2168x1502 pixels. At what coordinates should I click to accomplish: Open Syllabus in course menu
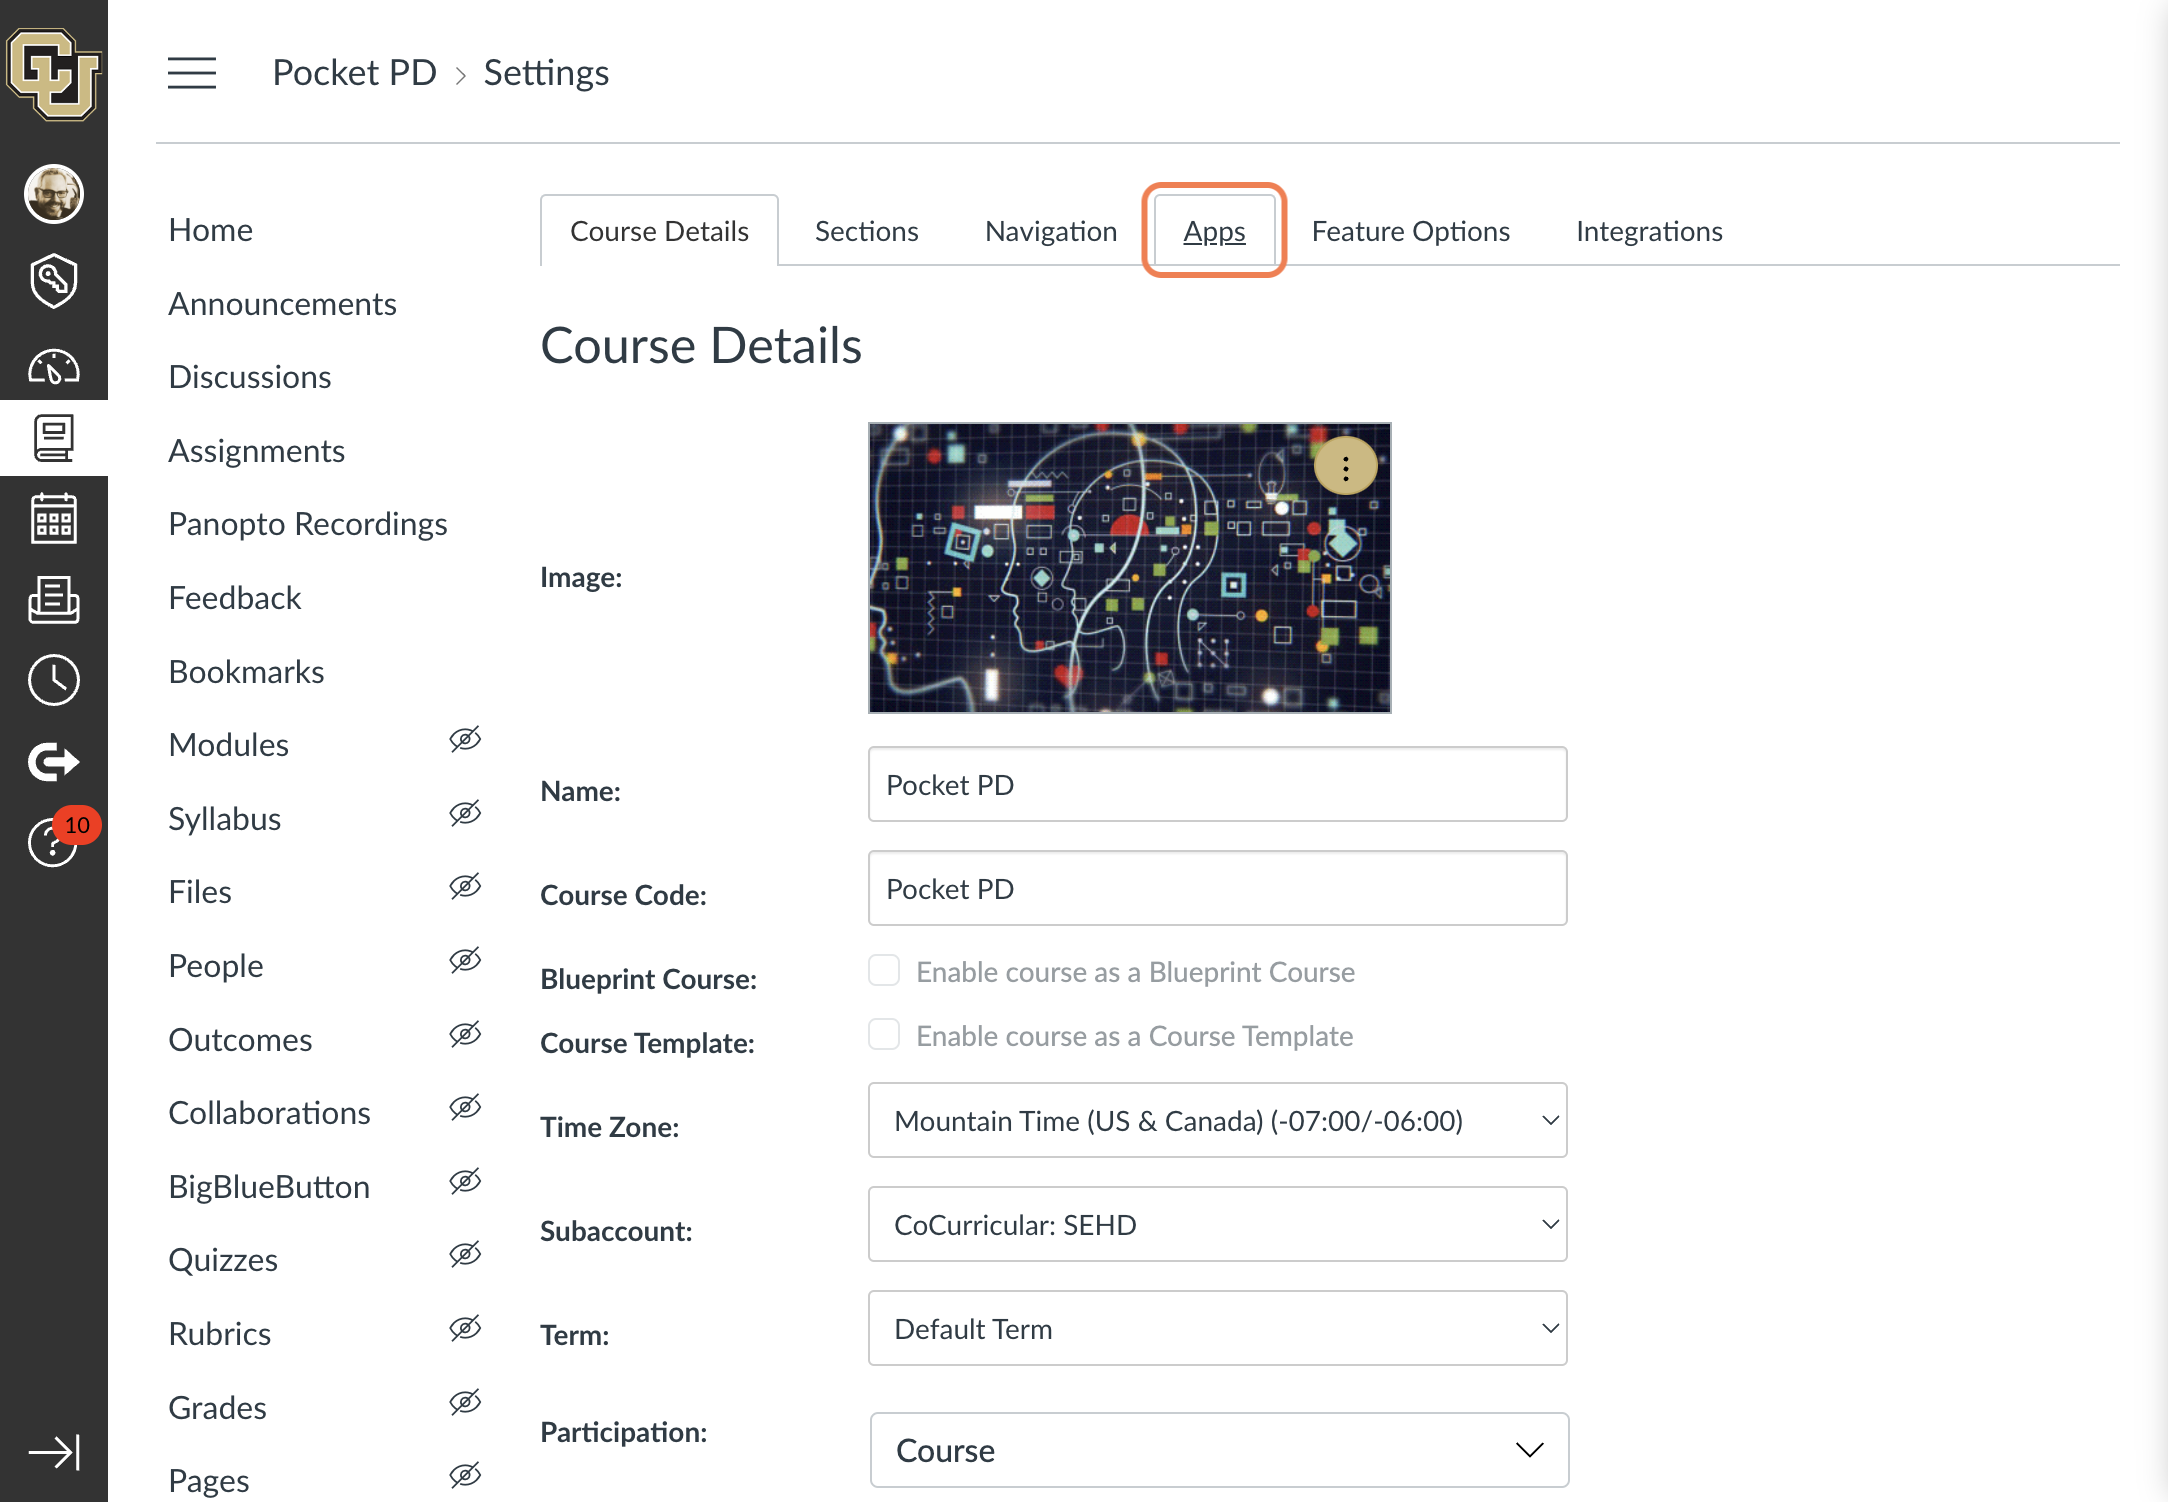tap(224, 819)
